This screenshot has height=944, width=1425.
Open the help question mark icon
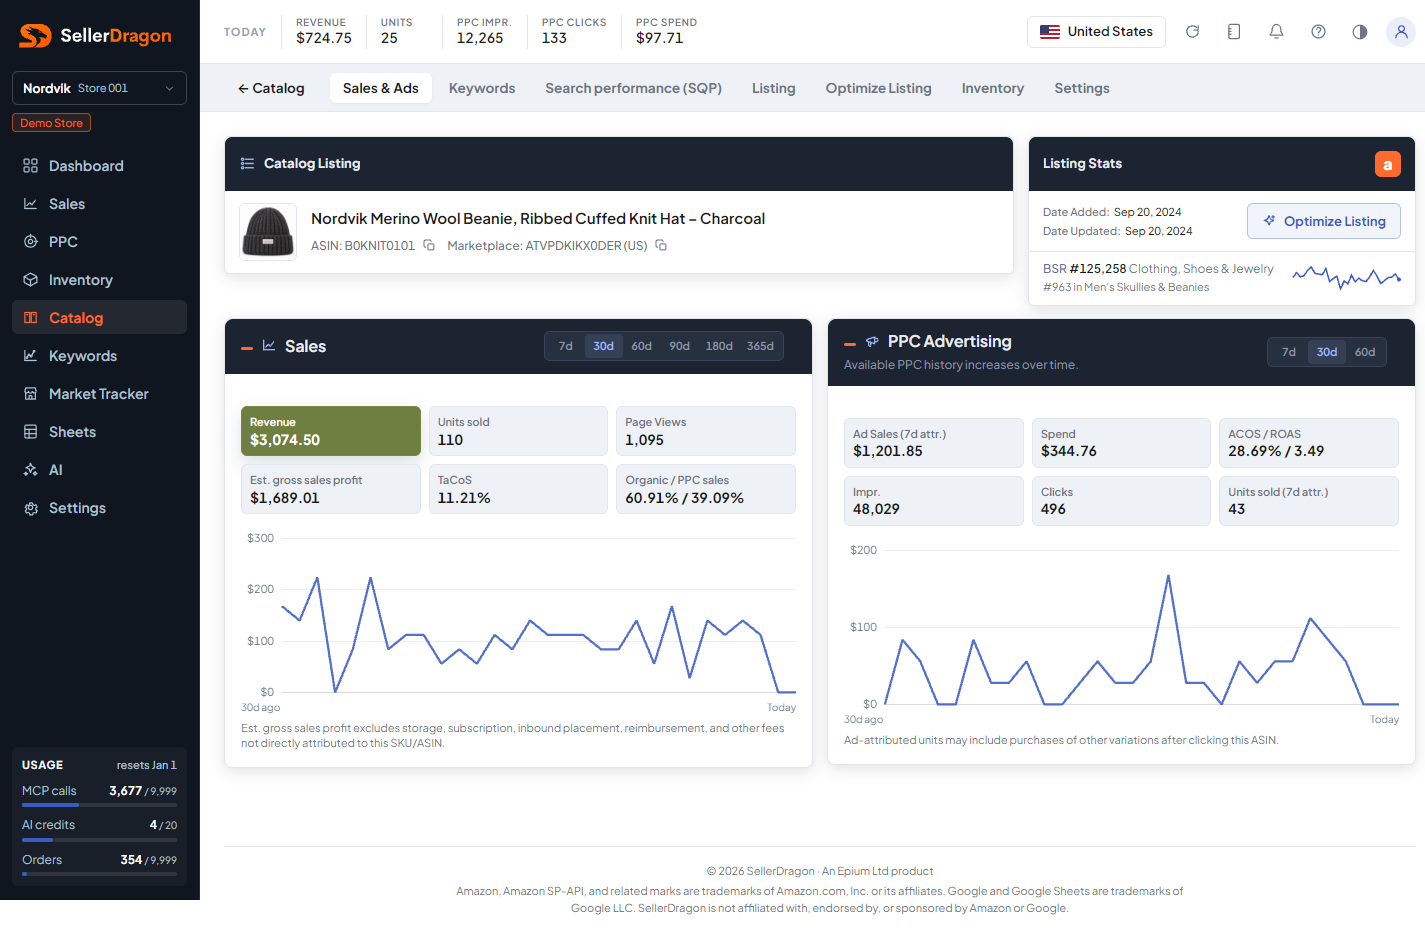(1318, 32)
